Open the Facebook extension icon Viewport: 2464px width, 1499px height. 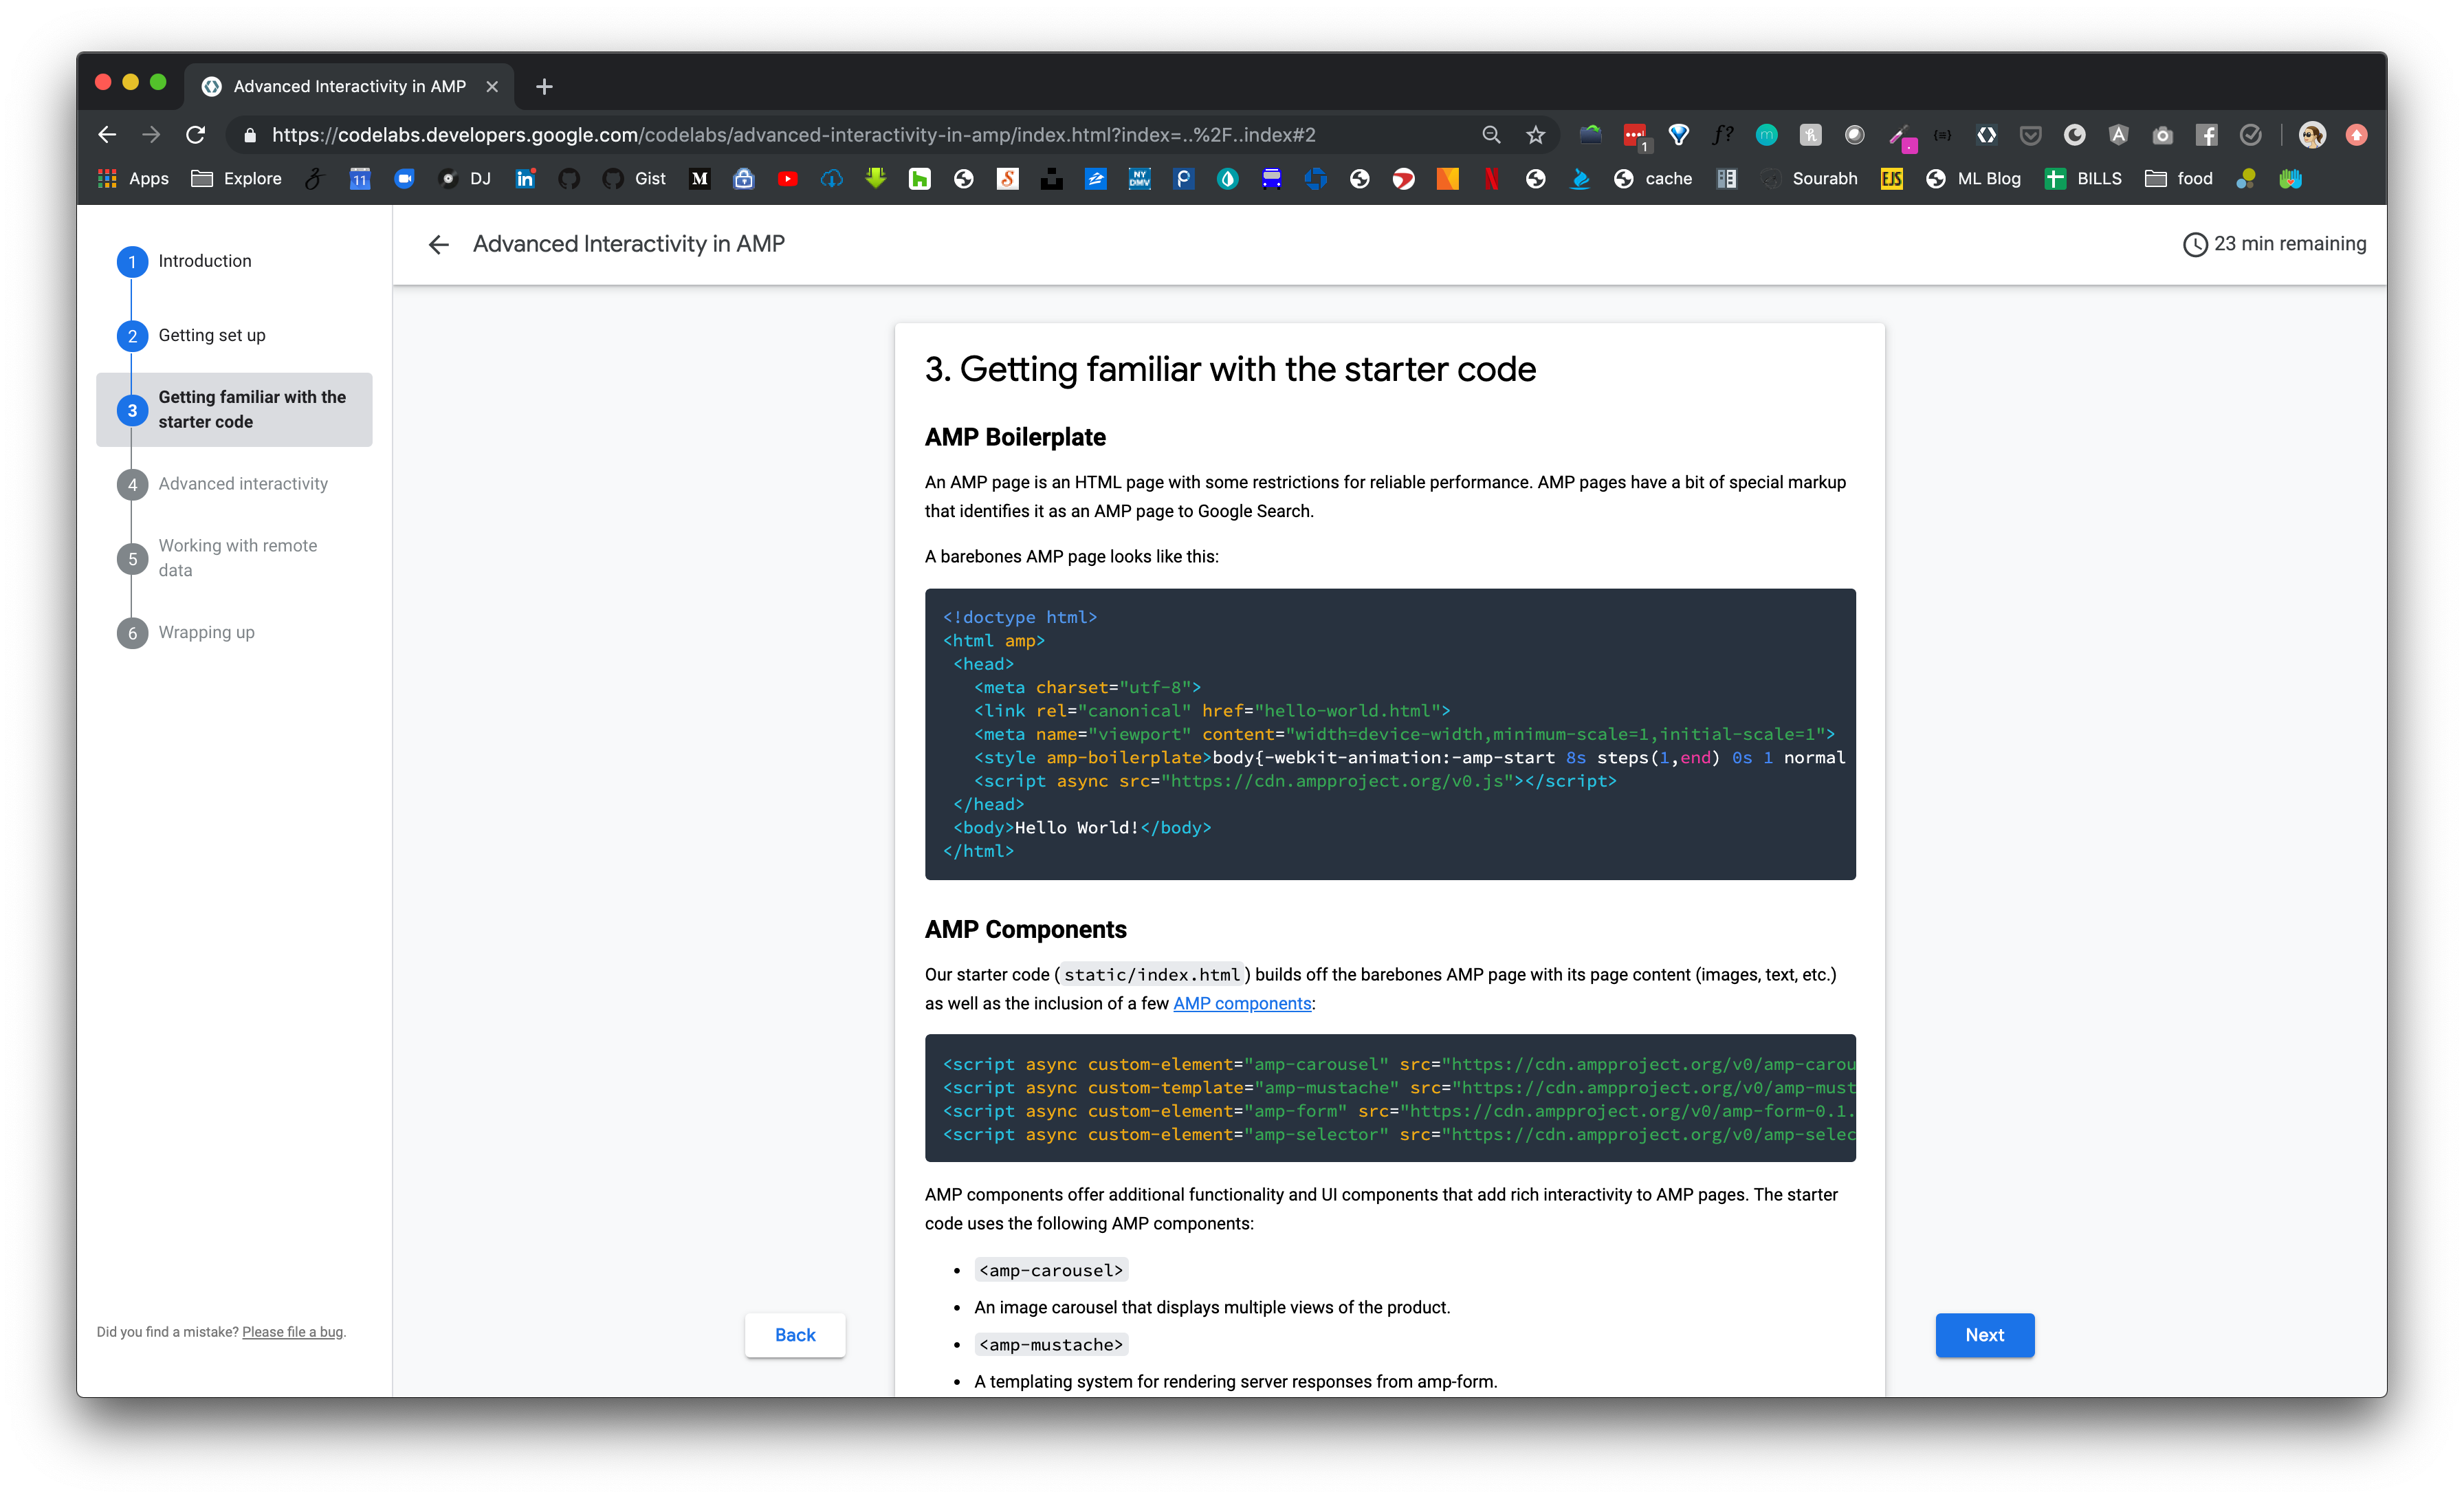pos(2206,135)
